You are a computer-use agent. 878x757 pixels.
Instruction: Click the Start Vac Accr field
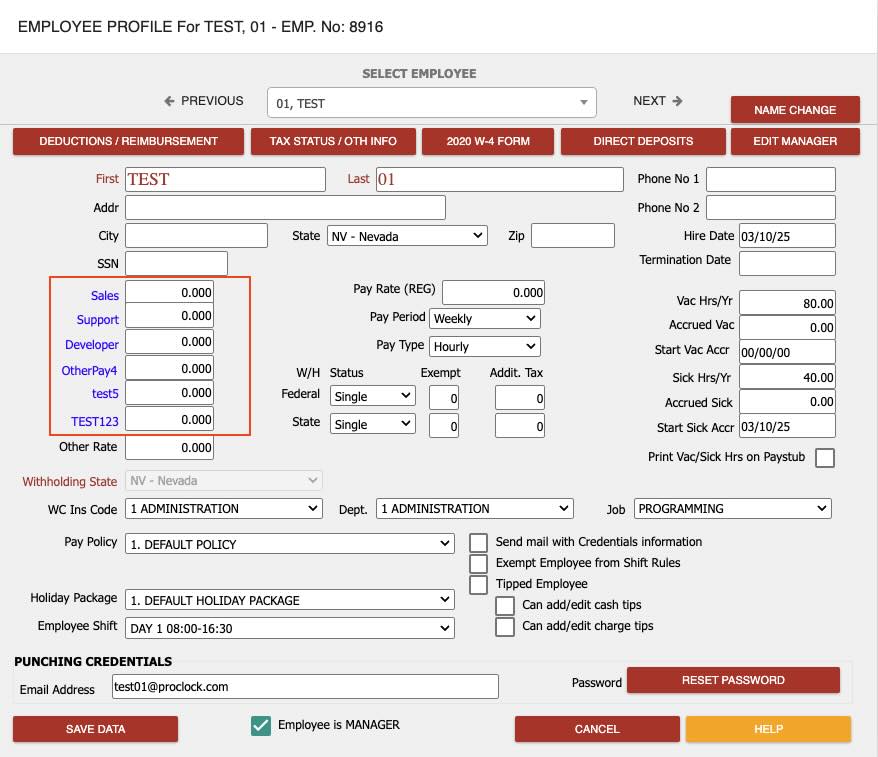[x=787, y=352]
